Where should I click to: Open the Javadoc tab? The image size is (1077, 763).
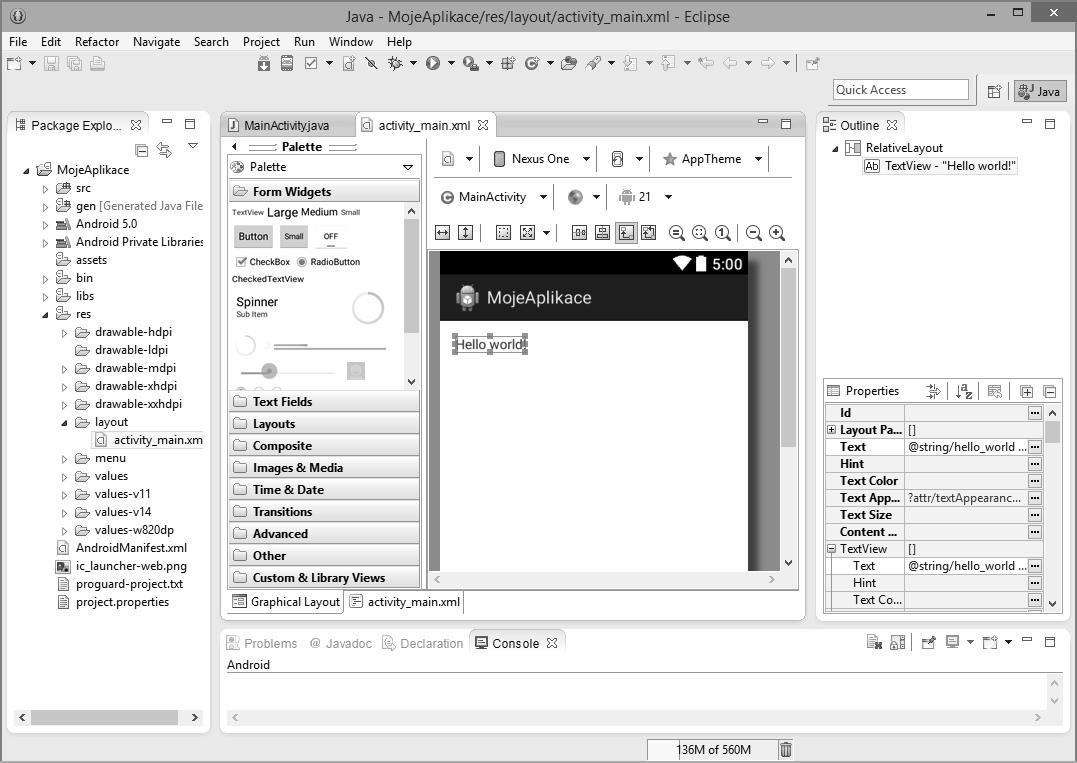[x=341, y=644]
